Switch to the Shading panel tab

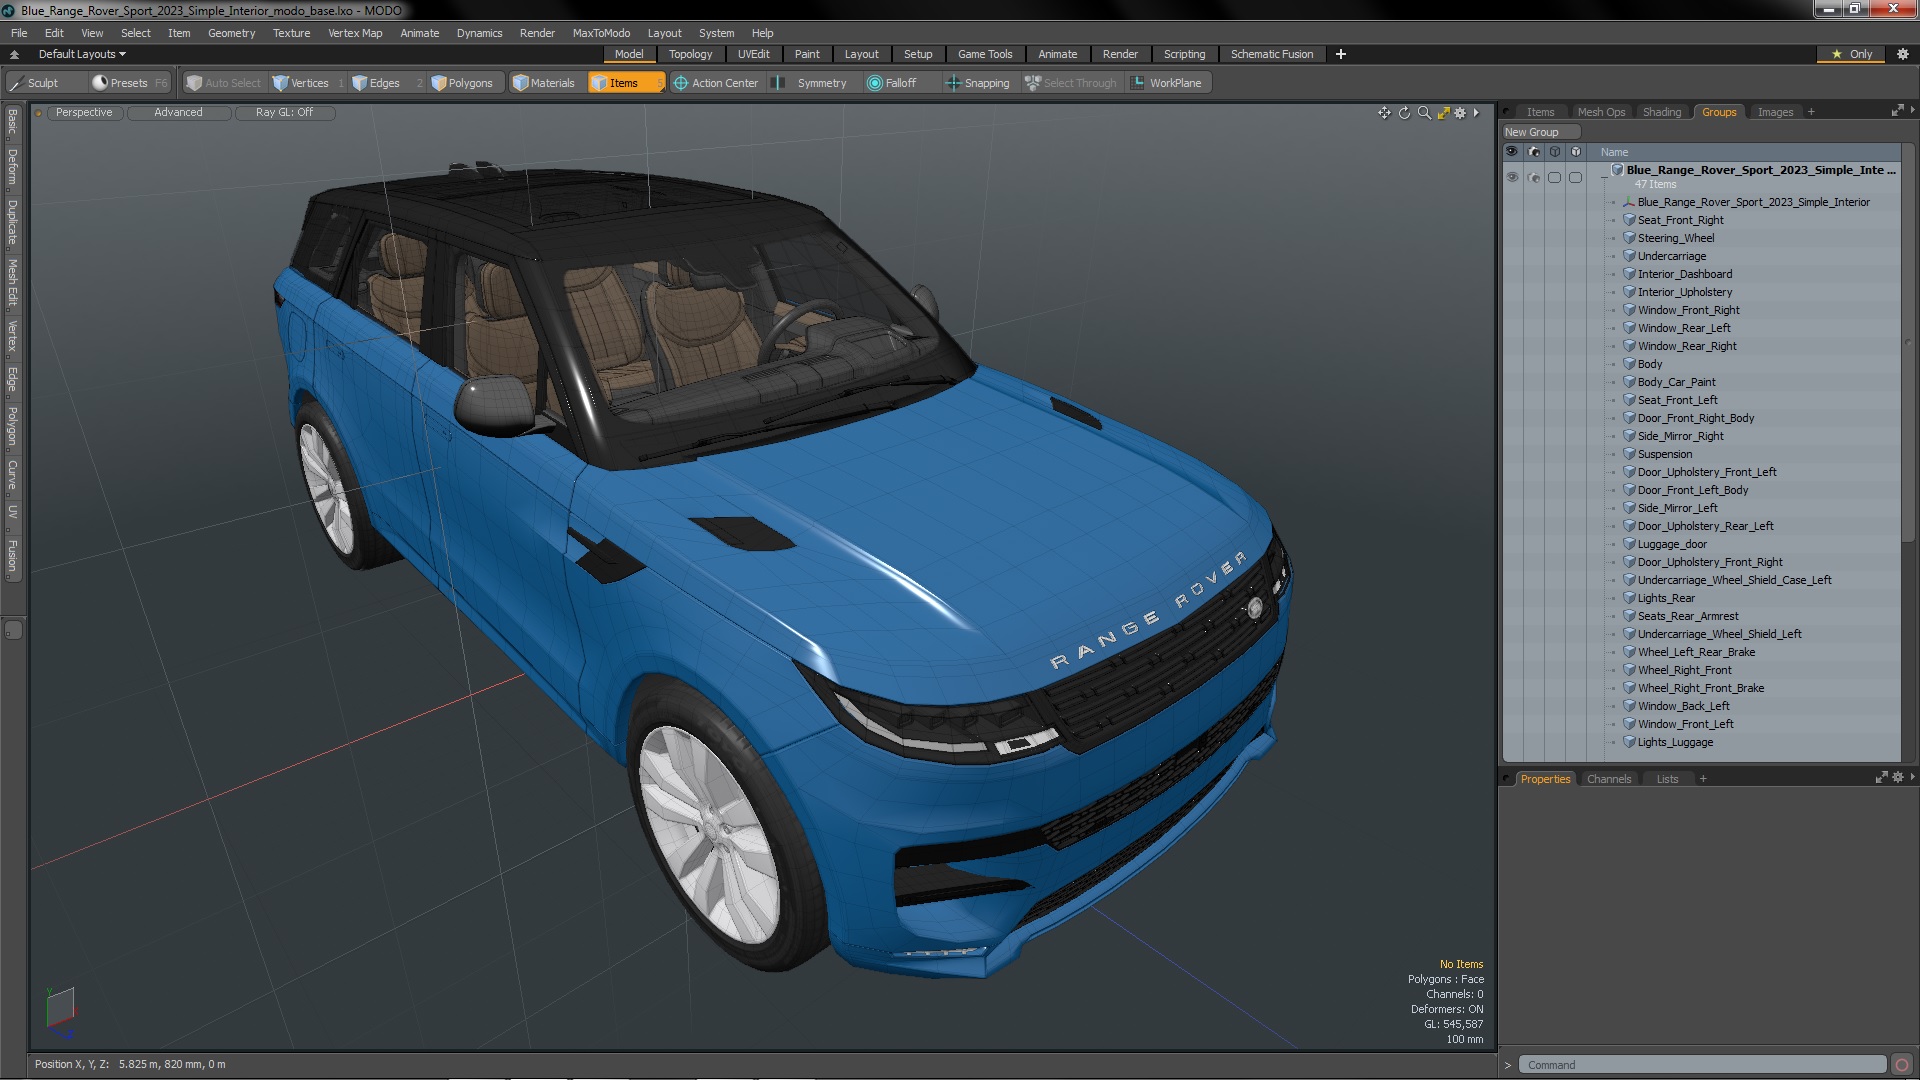[x=1661, y=112]
